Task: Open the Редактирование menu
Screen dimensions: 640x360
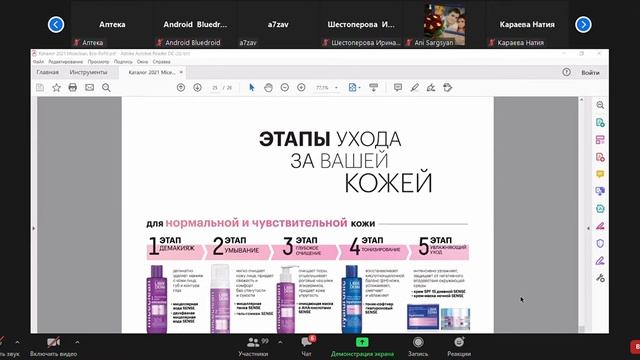Action: 65,62
